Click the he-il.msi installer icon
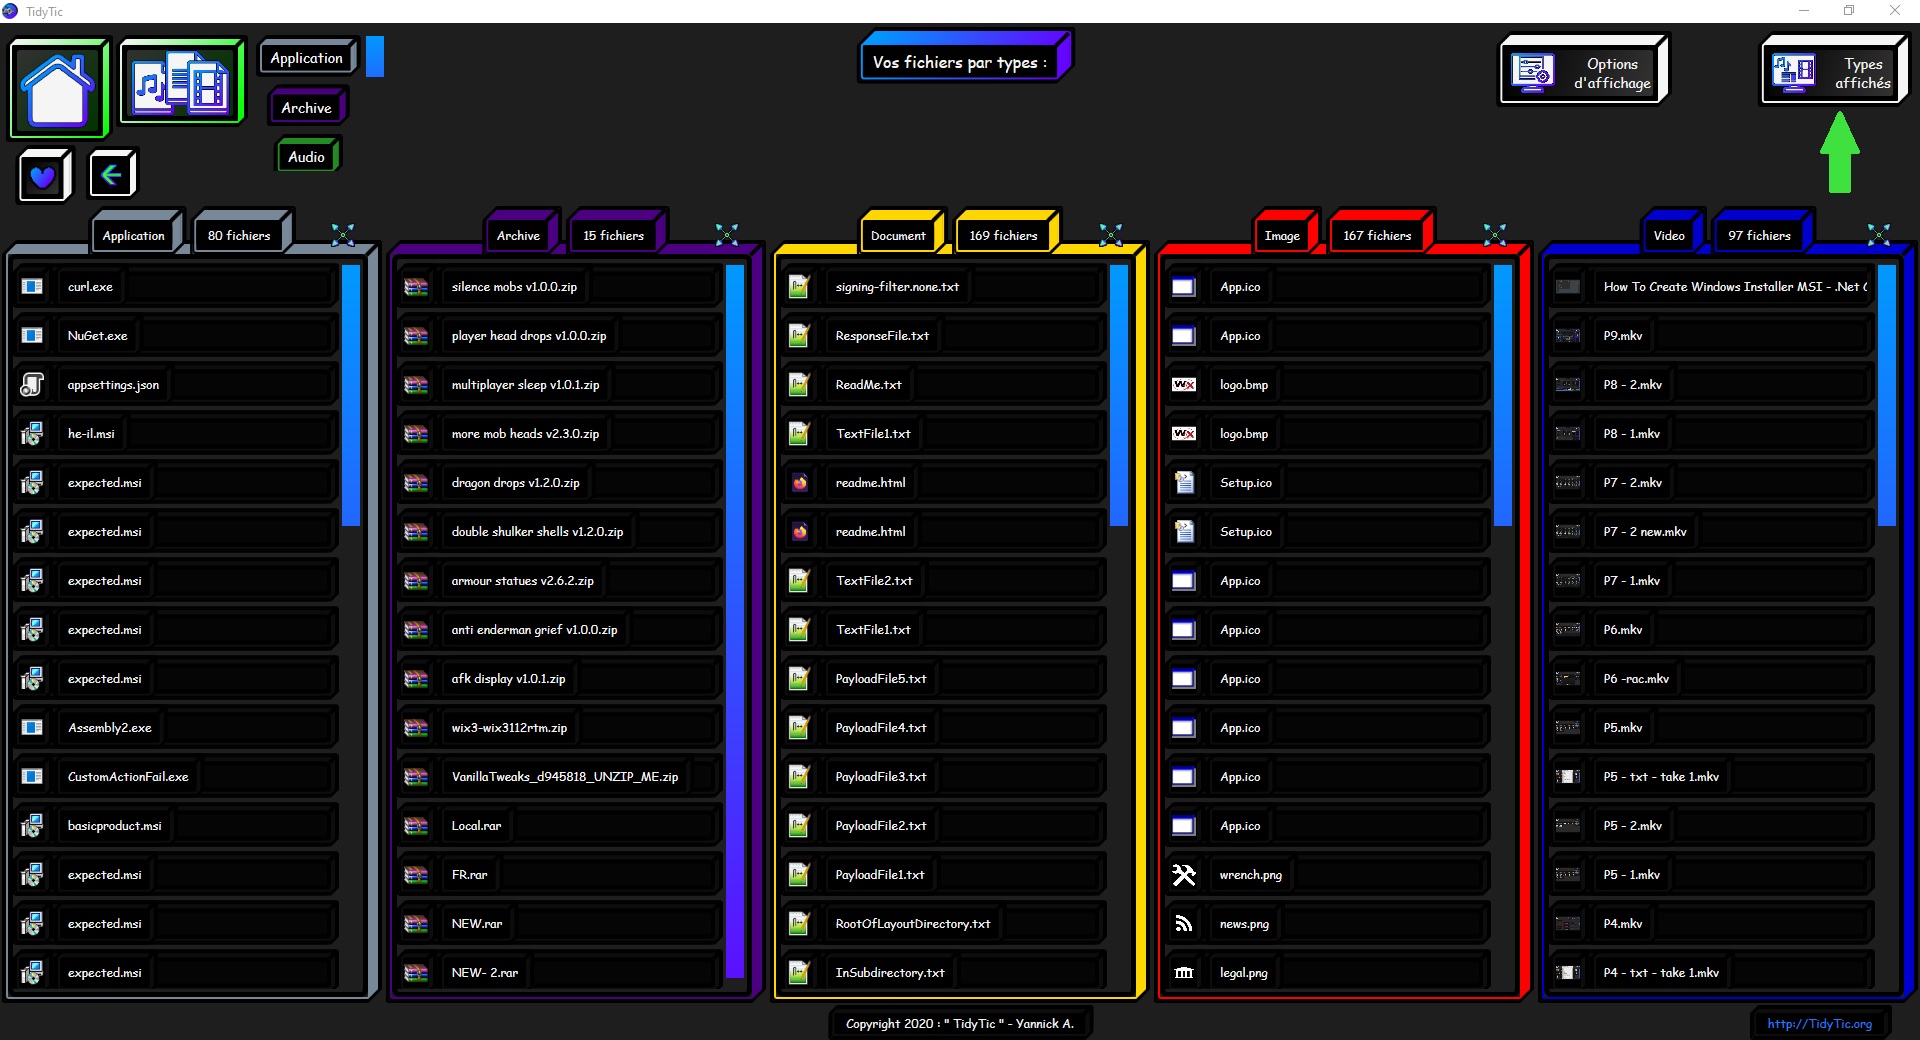This screenshot has width=1920, height=1040. tap(32, 434)
